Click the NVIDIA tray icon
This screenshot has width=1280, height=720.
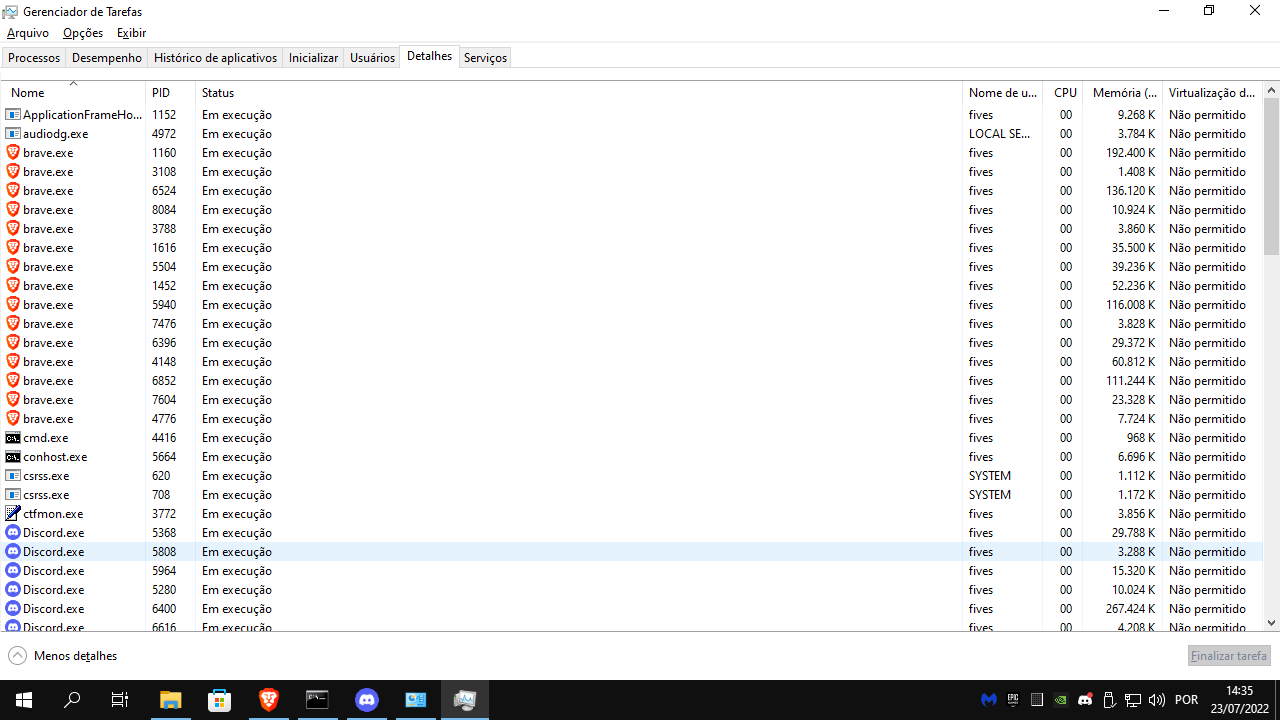[x=1061, y=700]
